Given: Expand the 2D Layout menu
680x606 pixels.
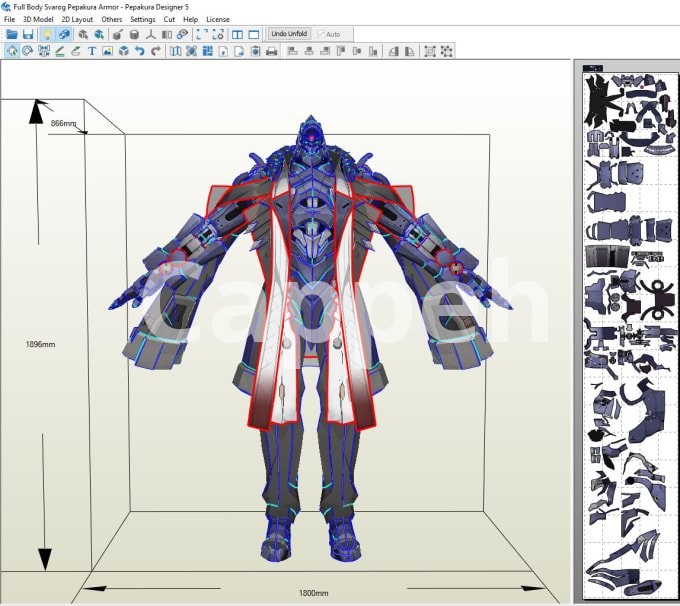Looking at the screenshot, I should (77, 19).
